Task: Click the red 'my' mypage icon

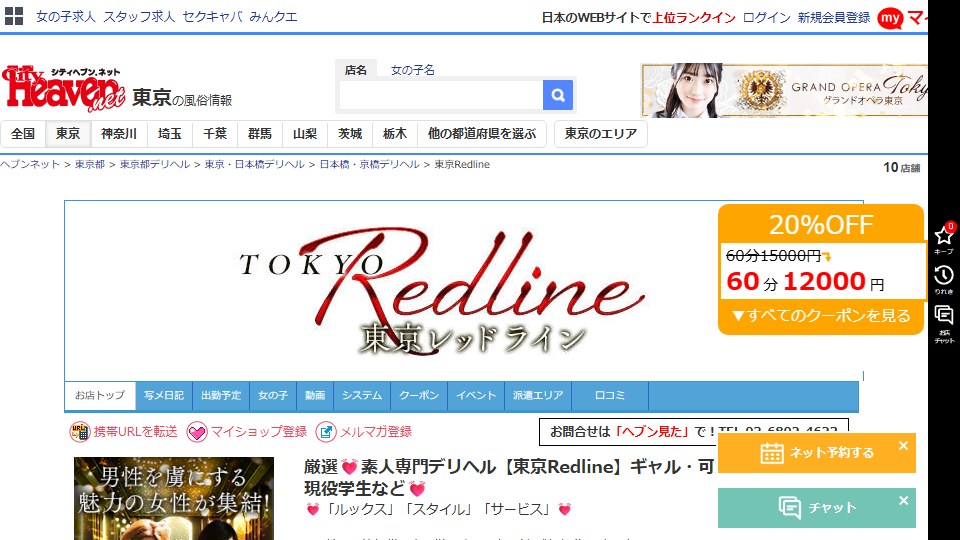Action: coord(890,18)
